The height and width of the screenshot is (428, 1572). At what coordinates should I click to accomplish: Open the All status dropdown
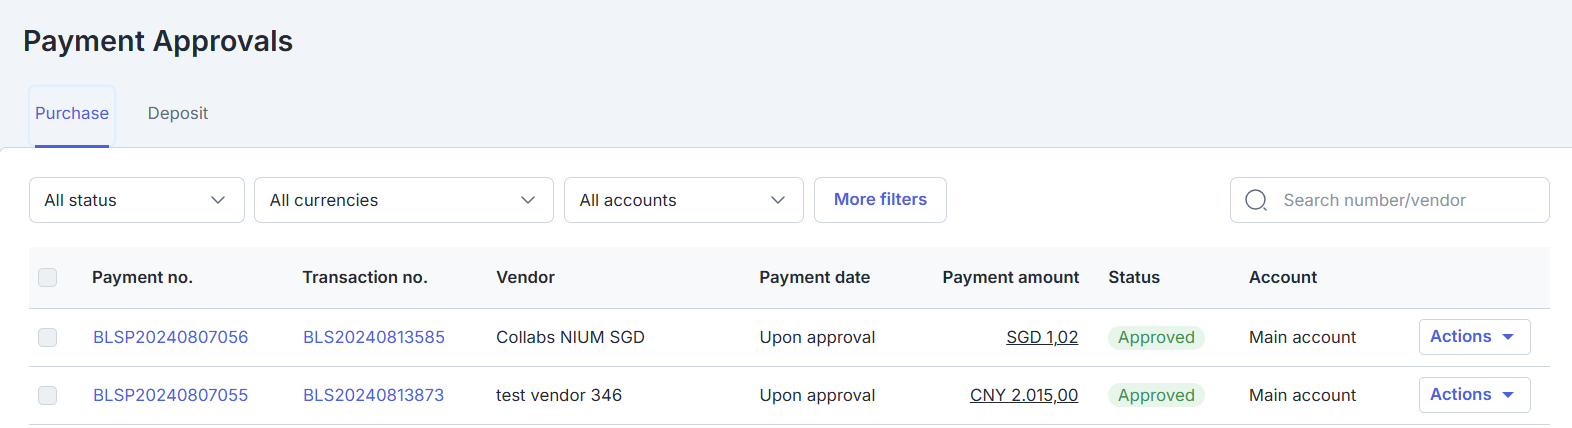pos(136,200)
